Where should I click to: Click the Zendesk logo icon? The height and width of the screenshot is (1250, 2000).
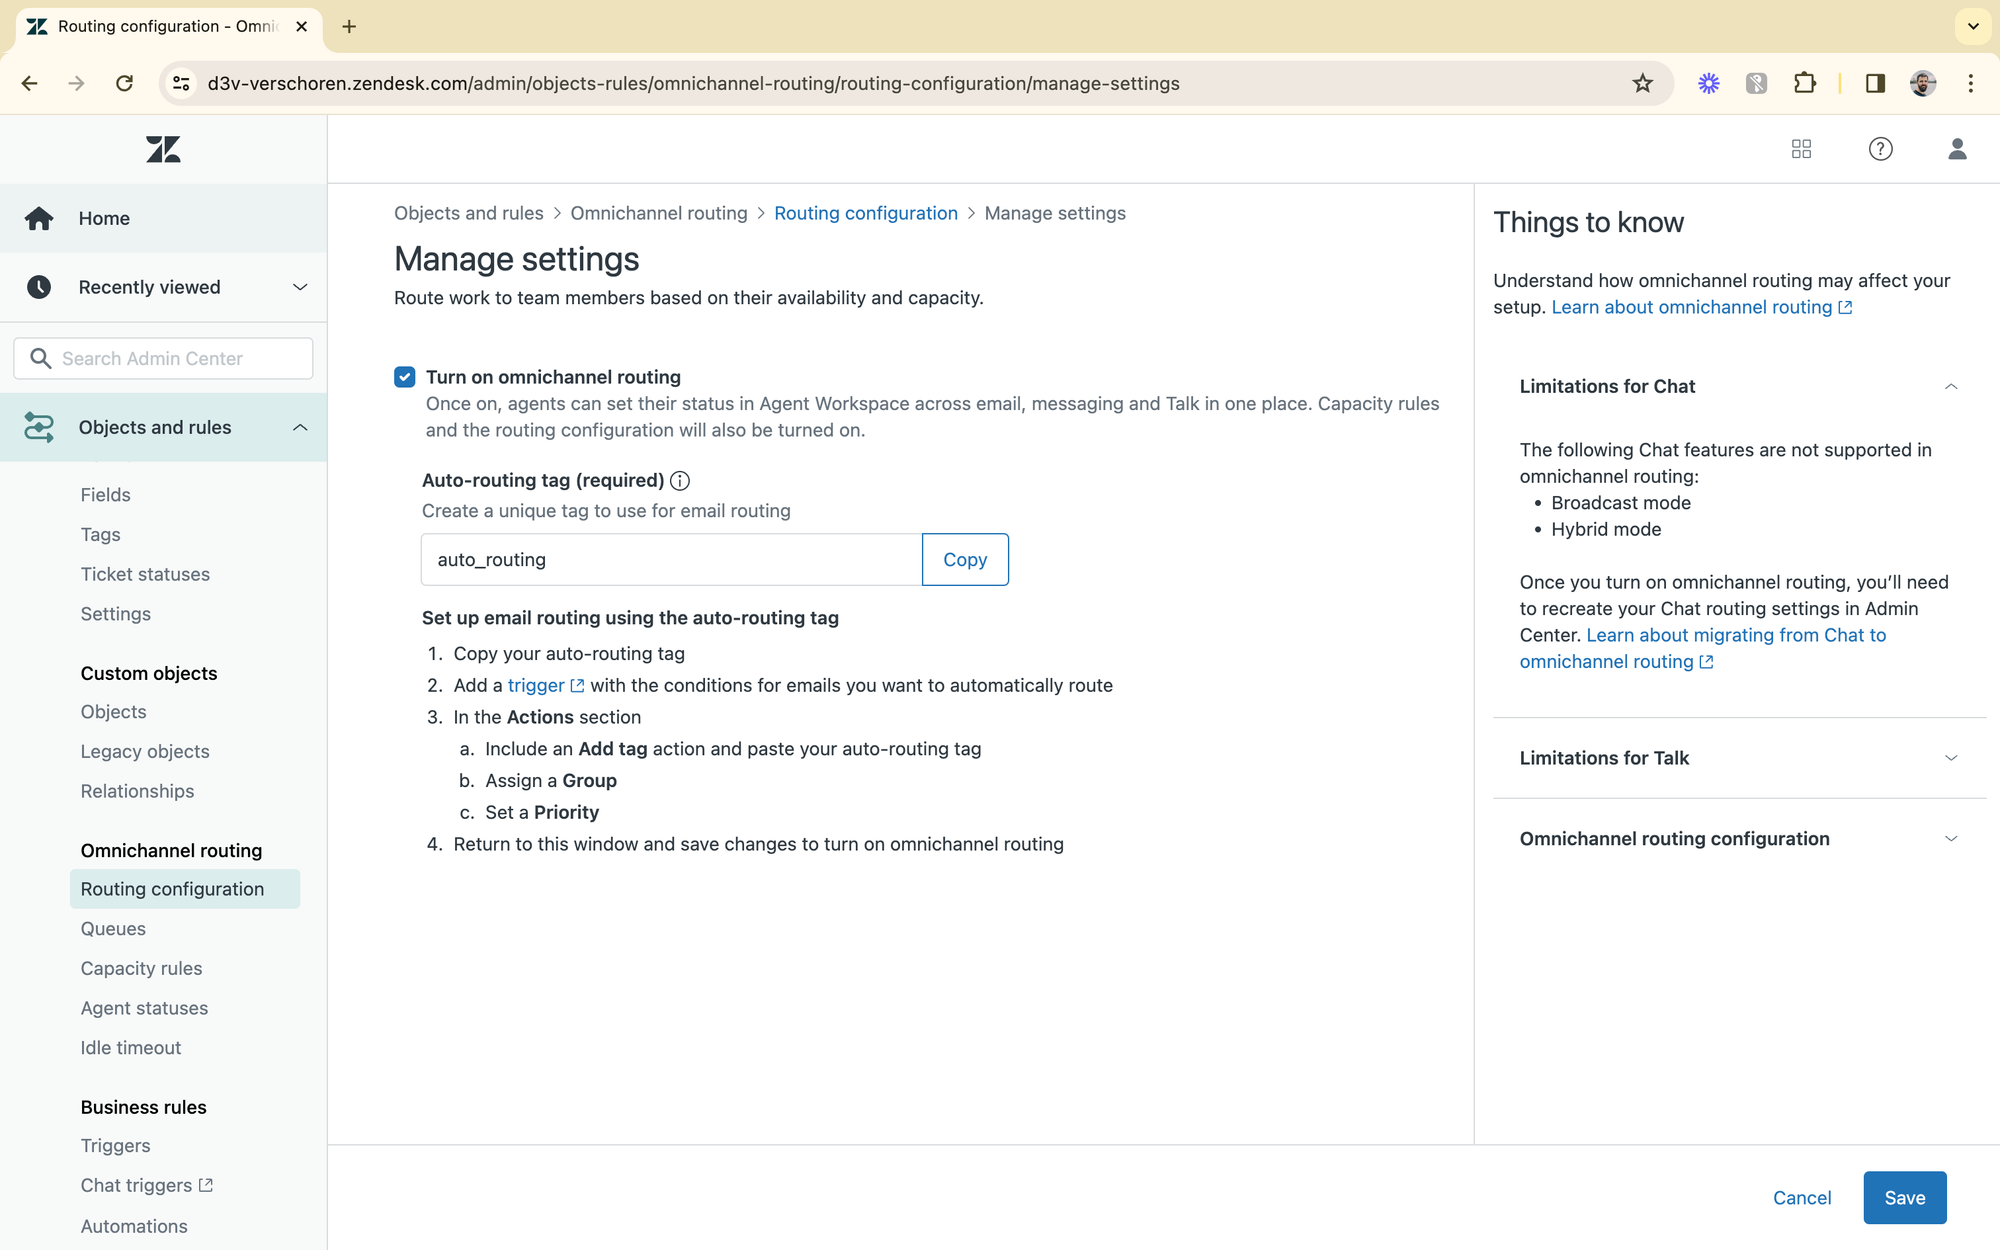(x=163, y=149)
